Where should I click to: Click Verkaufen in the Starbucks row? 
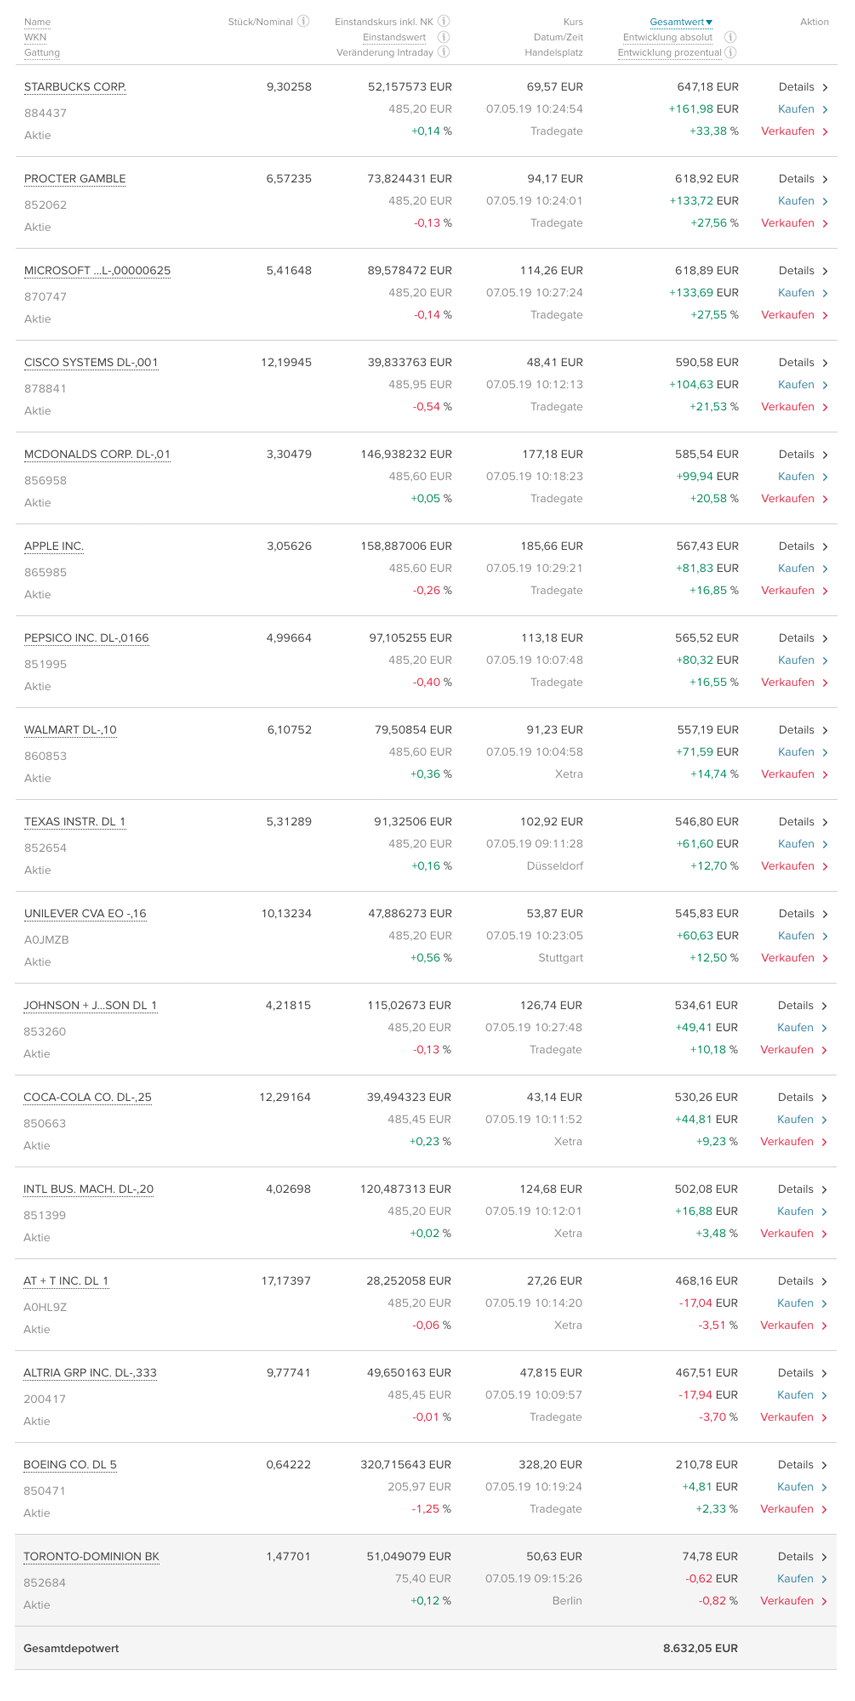tap(788, 131)
